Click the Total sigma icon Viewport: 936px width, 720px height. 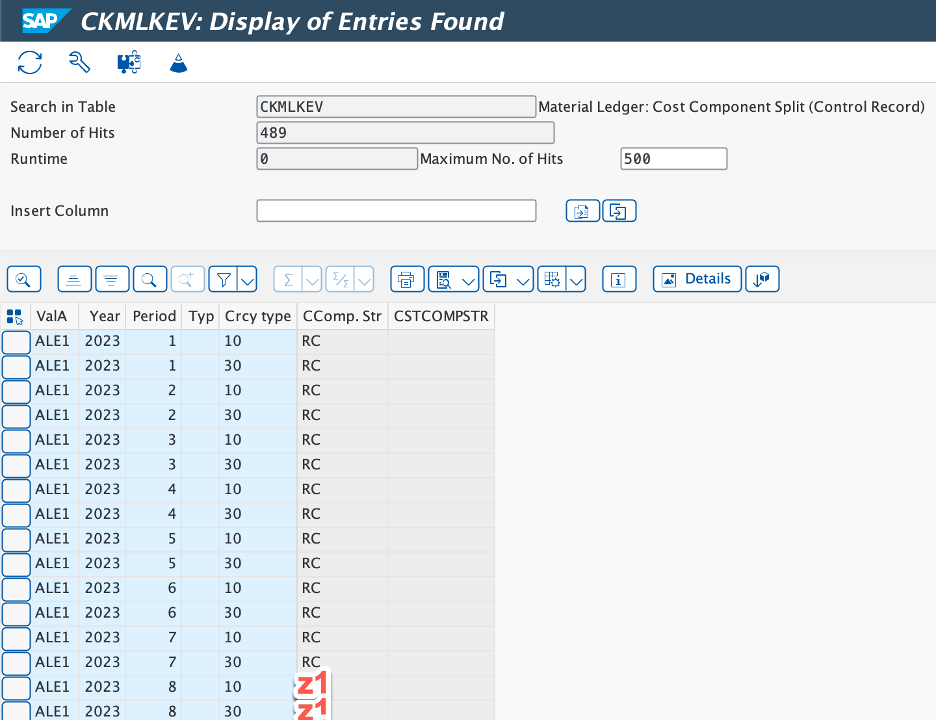288,279
